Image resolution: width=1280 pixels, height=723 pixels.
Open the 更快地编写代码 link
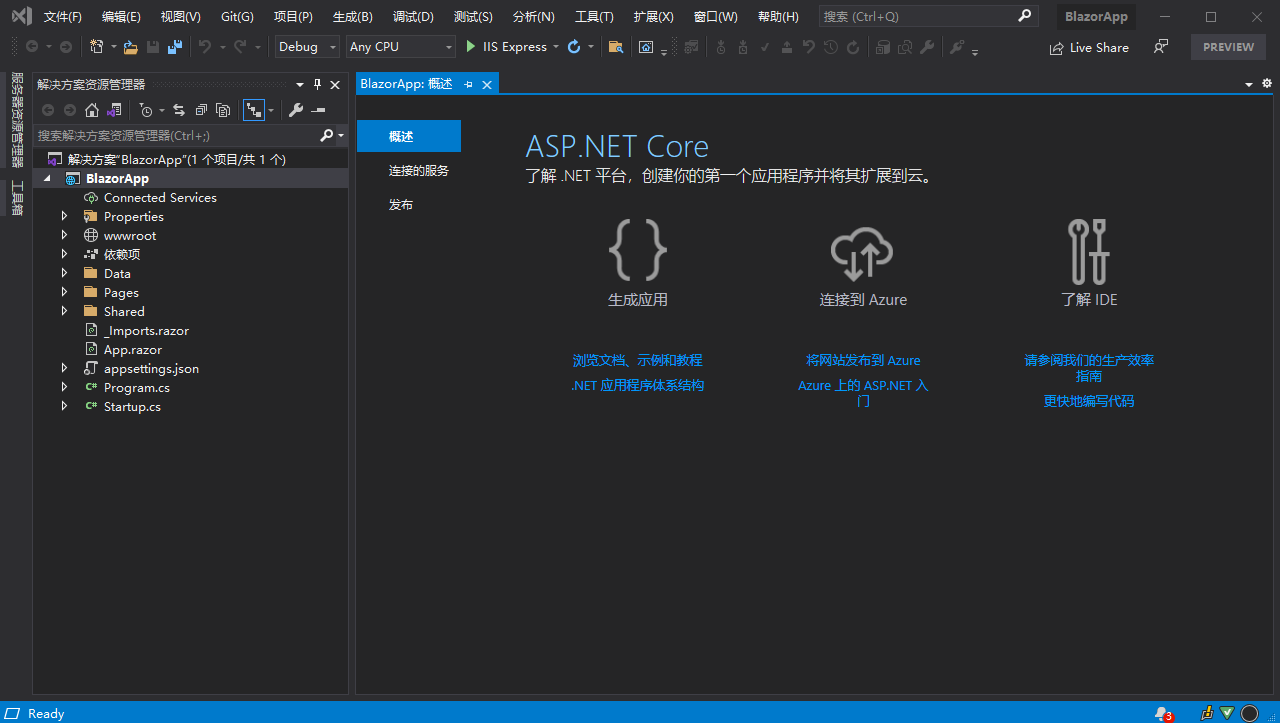(x=1089, y=401)
